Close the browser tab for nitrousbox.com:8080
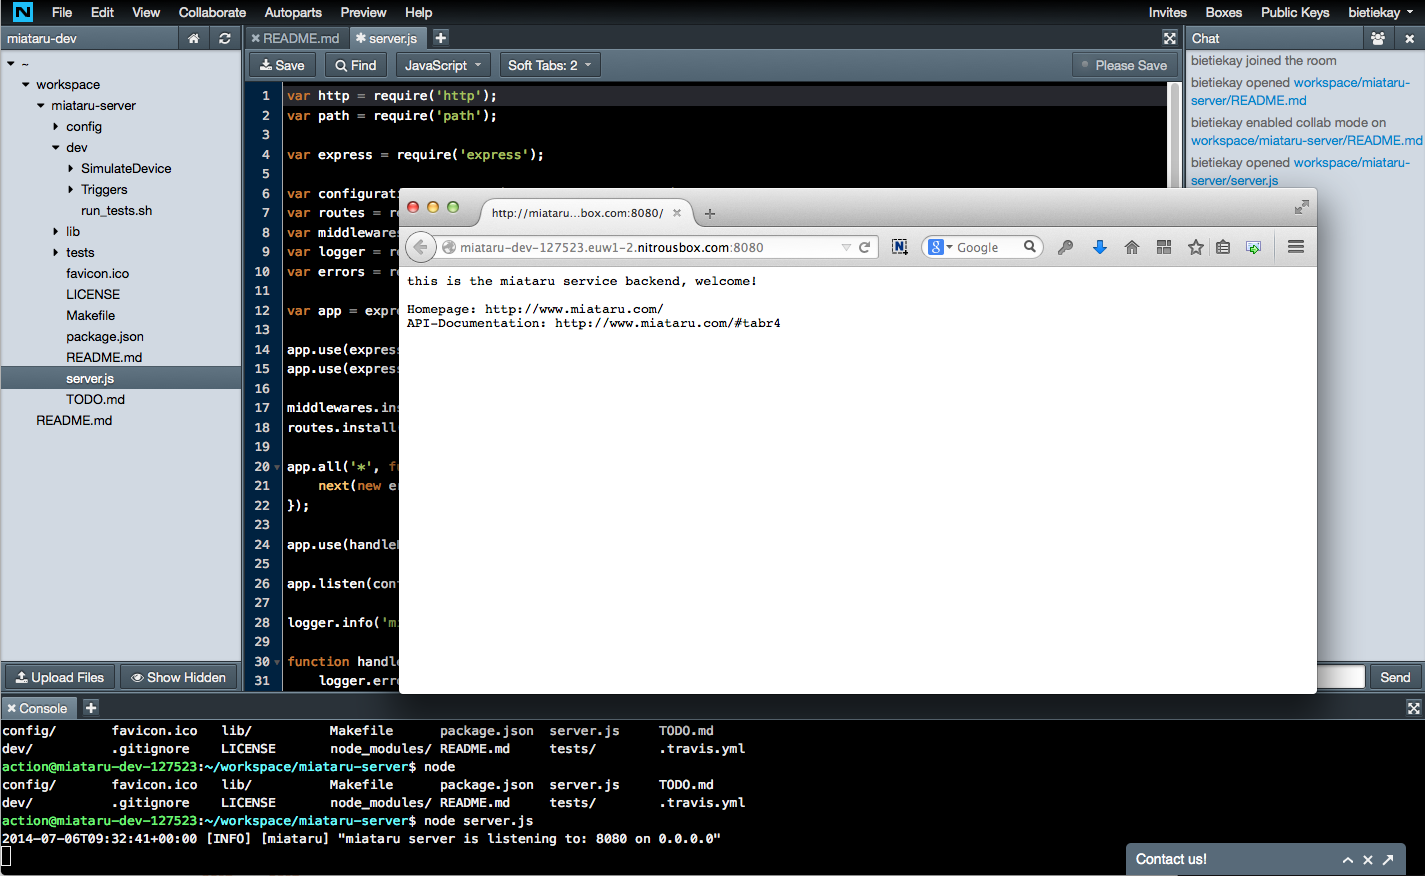 point(677,213)
